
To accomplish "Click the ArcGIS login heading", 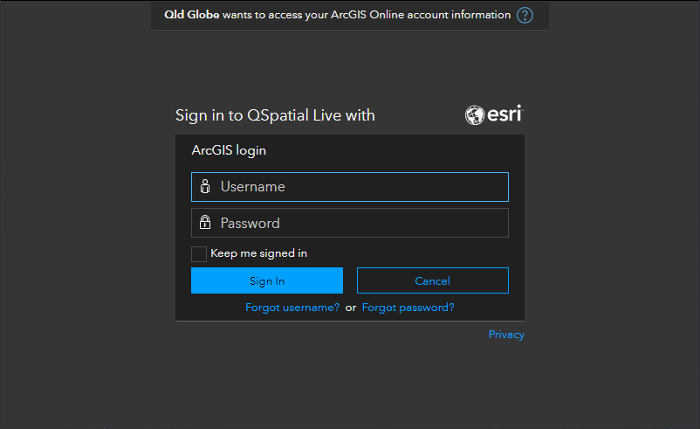I will [229, 151].
